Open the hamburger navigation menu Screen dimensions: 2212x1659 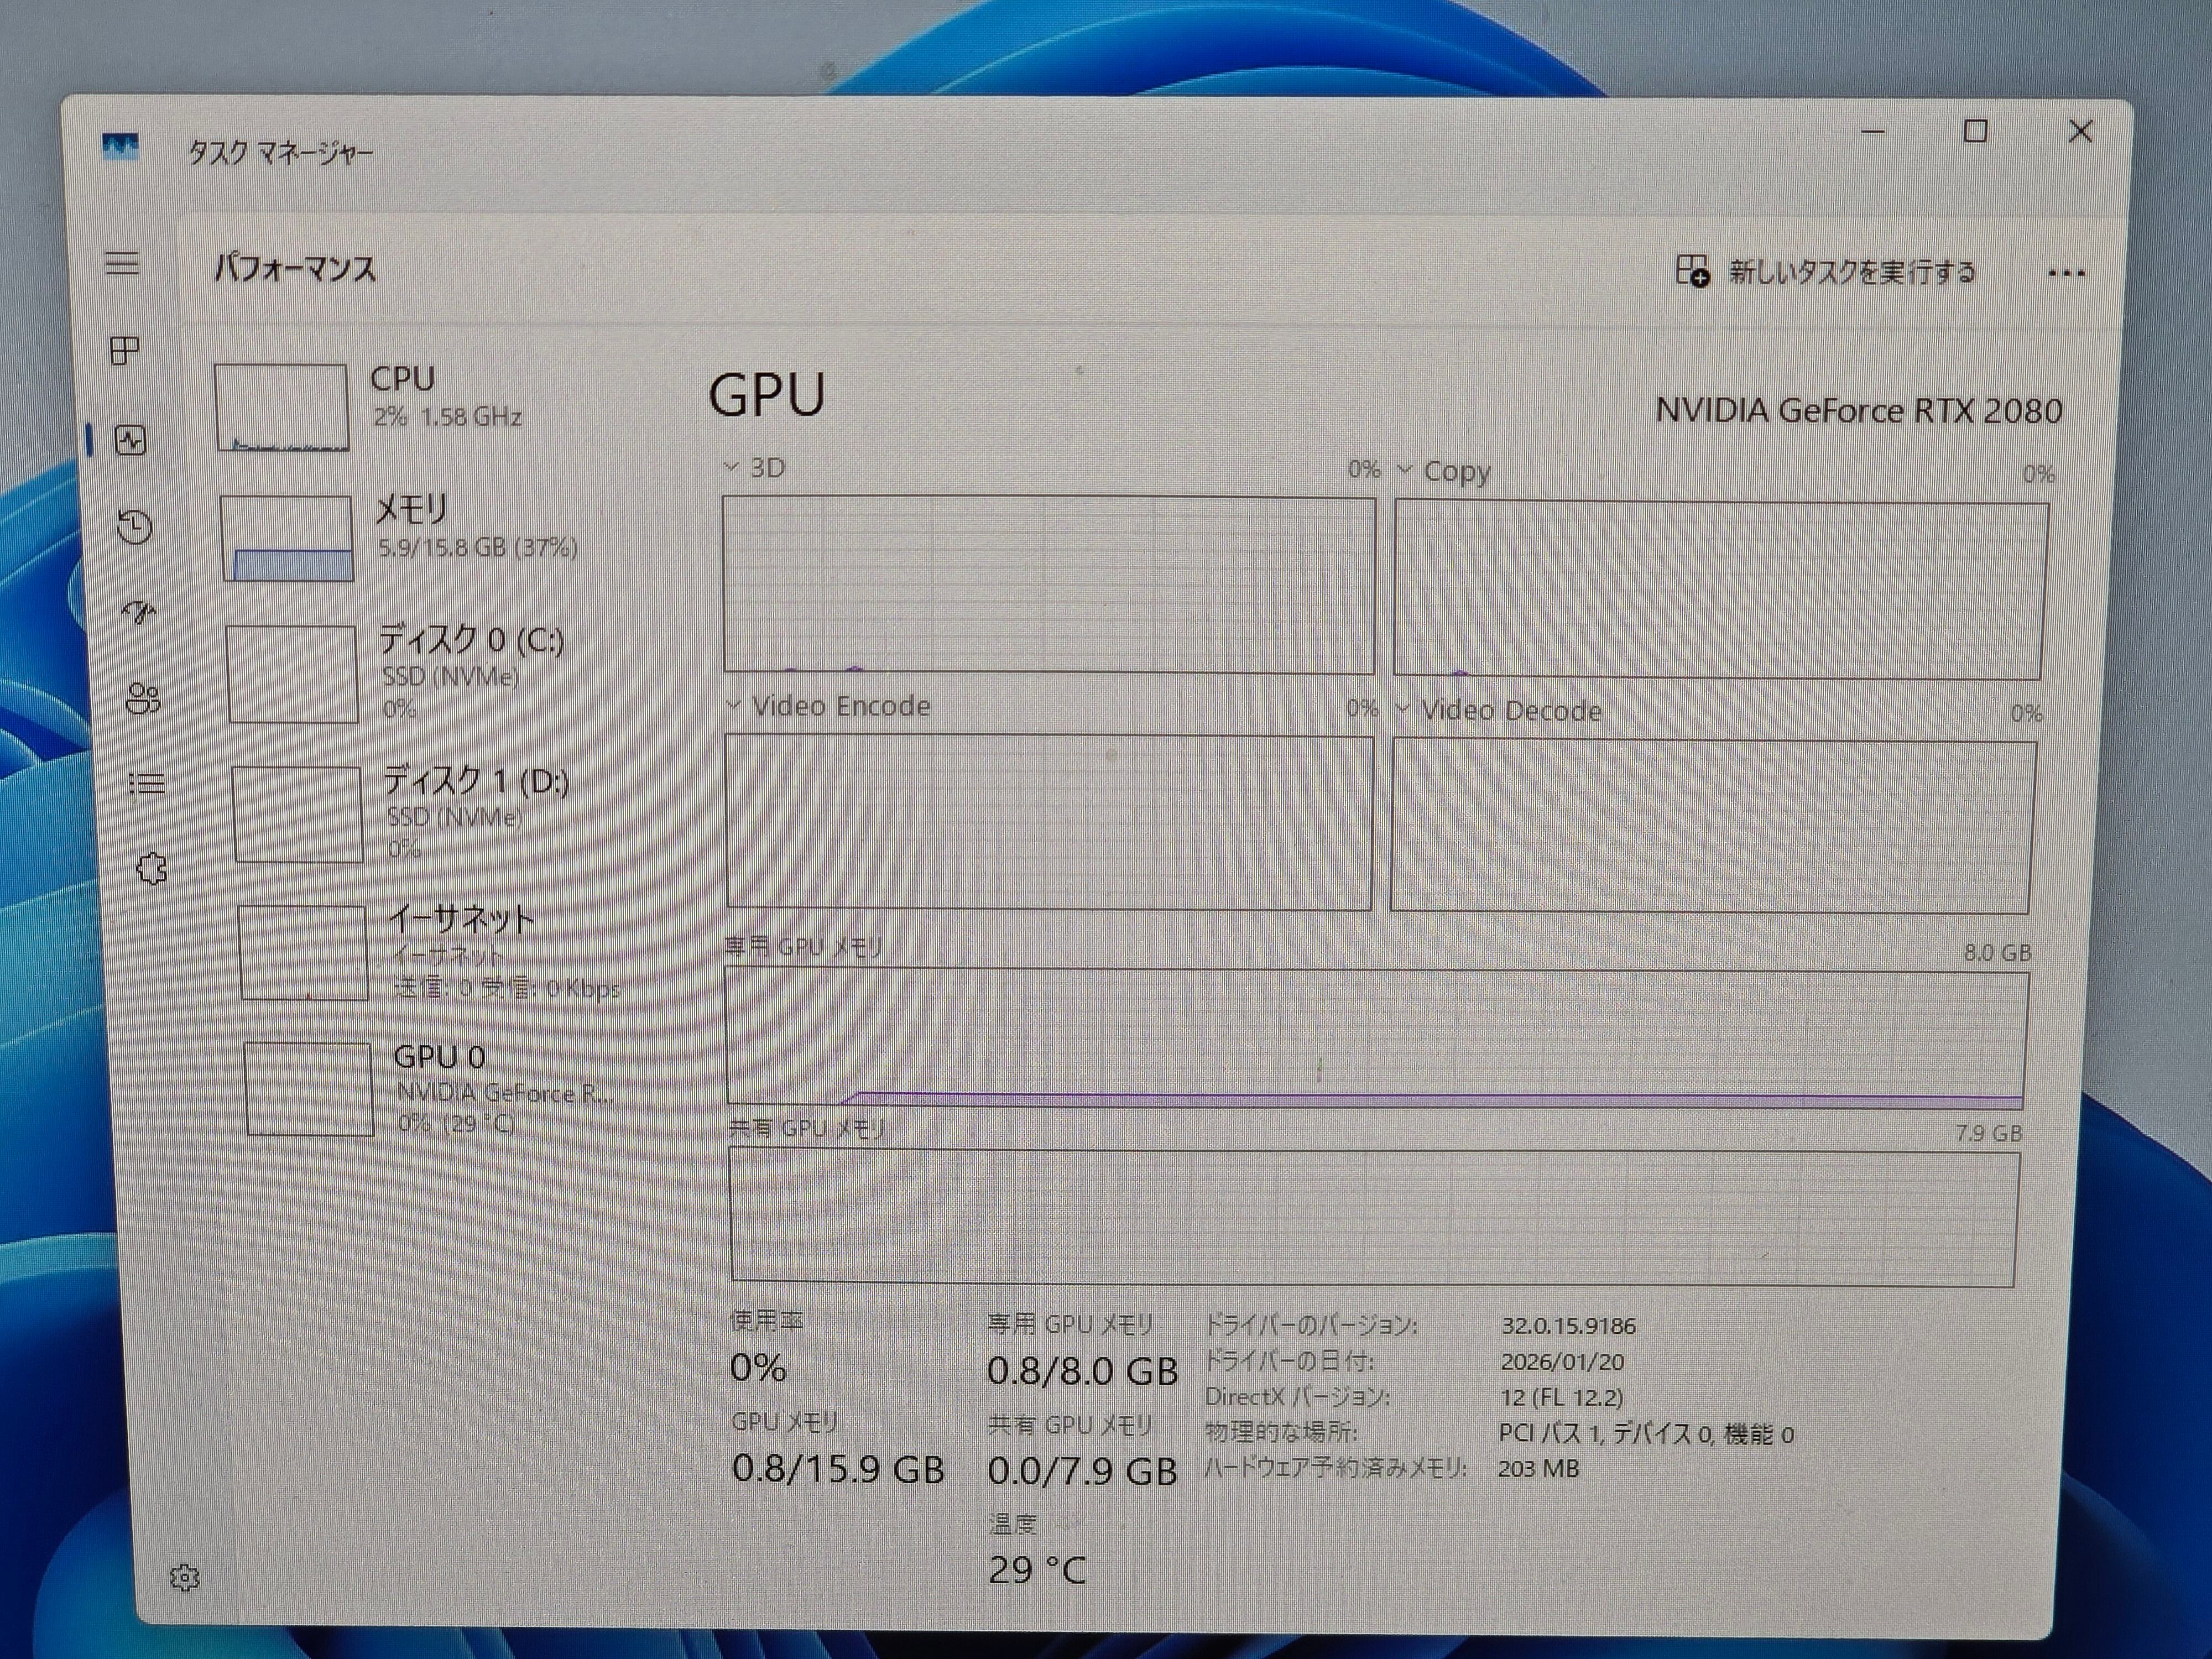pos(122,264)
